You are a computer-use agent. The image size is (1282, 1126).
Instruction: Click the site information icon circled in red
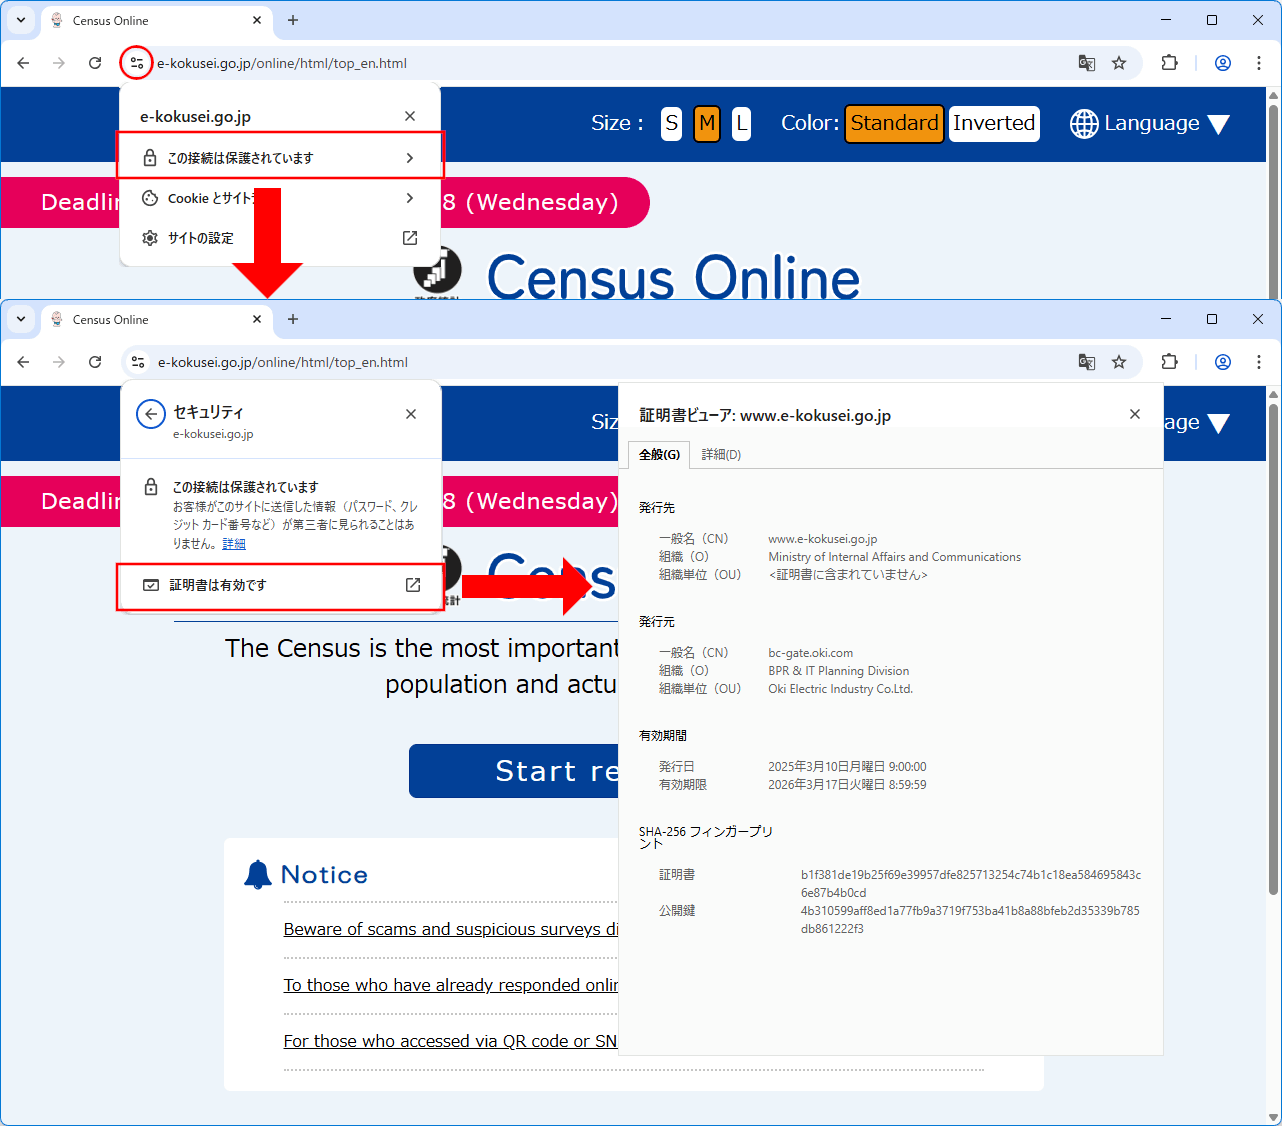pos(136,63)
